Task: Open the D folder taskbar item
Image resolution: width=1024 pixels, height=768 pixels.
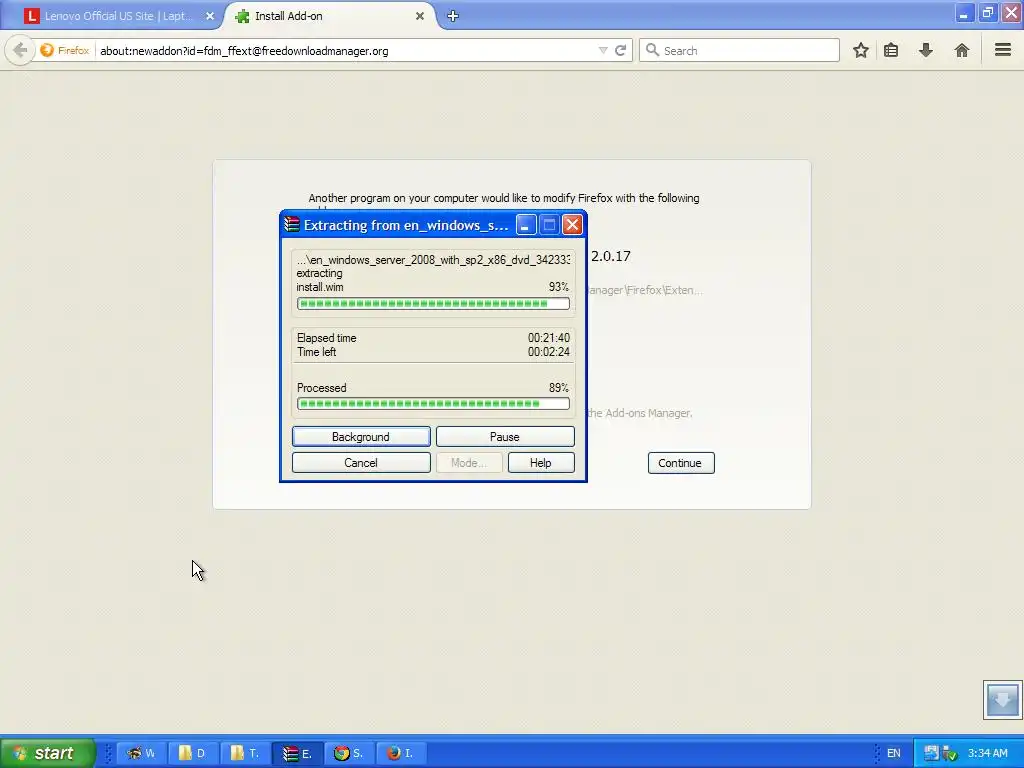Action: [193, 753]
